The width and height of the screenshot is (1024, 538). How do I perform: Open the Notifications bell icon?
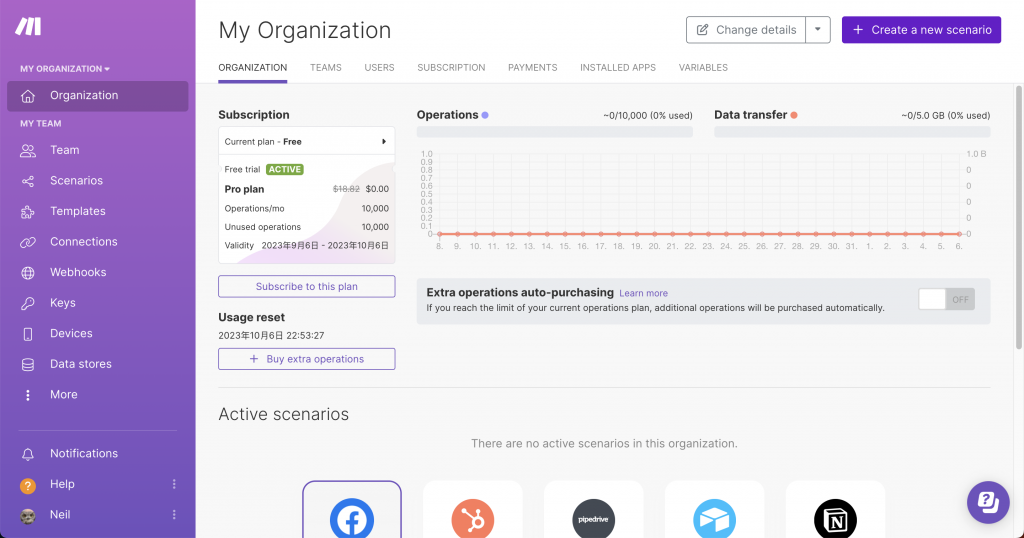[27, 454]
